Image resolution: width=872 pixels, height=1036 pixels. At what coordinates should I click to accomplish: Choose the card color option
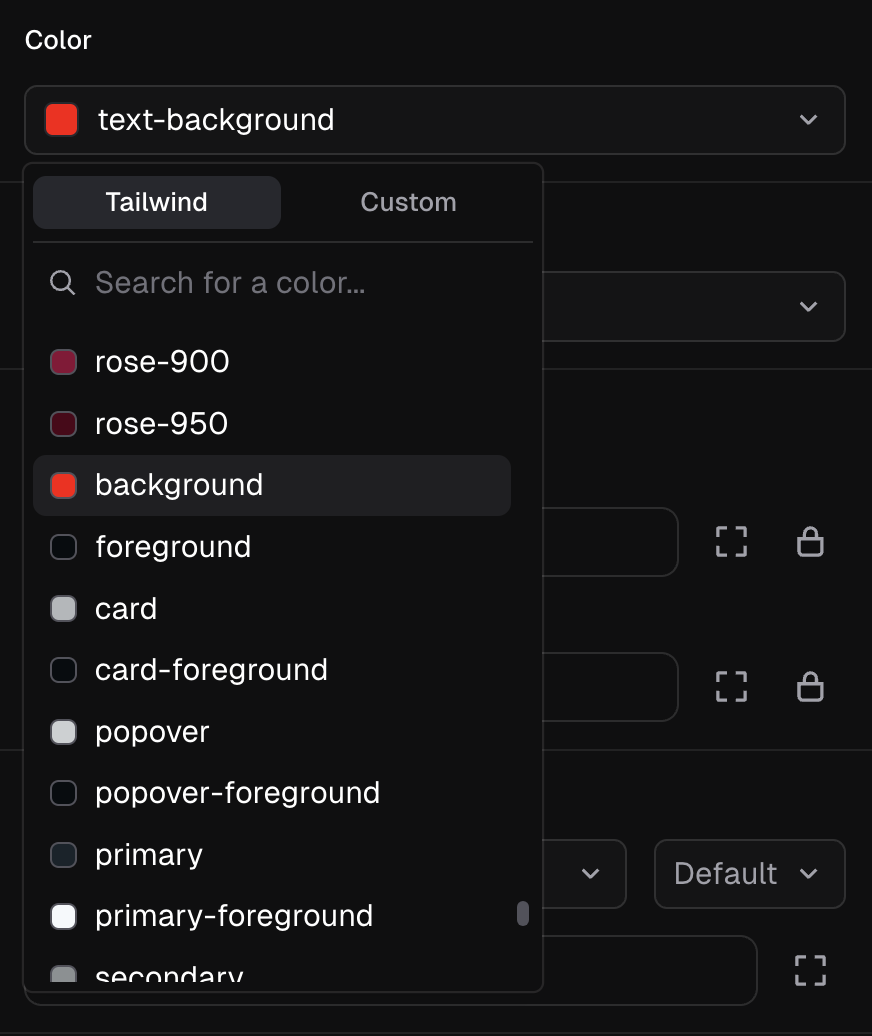pos(126,609)
